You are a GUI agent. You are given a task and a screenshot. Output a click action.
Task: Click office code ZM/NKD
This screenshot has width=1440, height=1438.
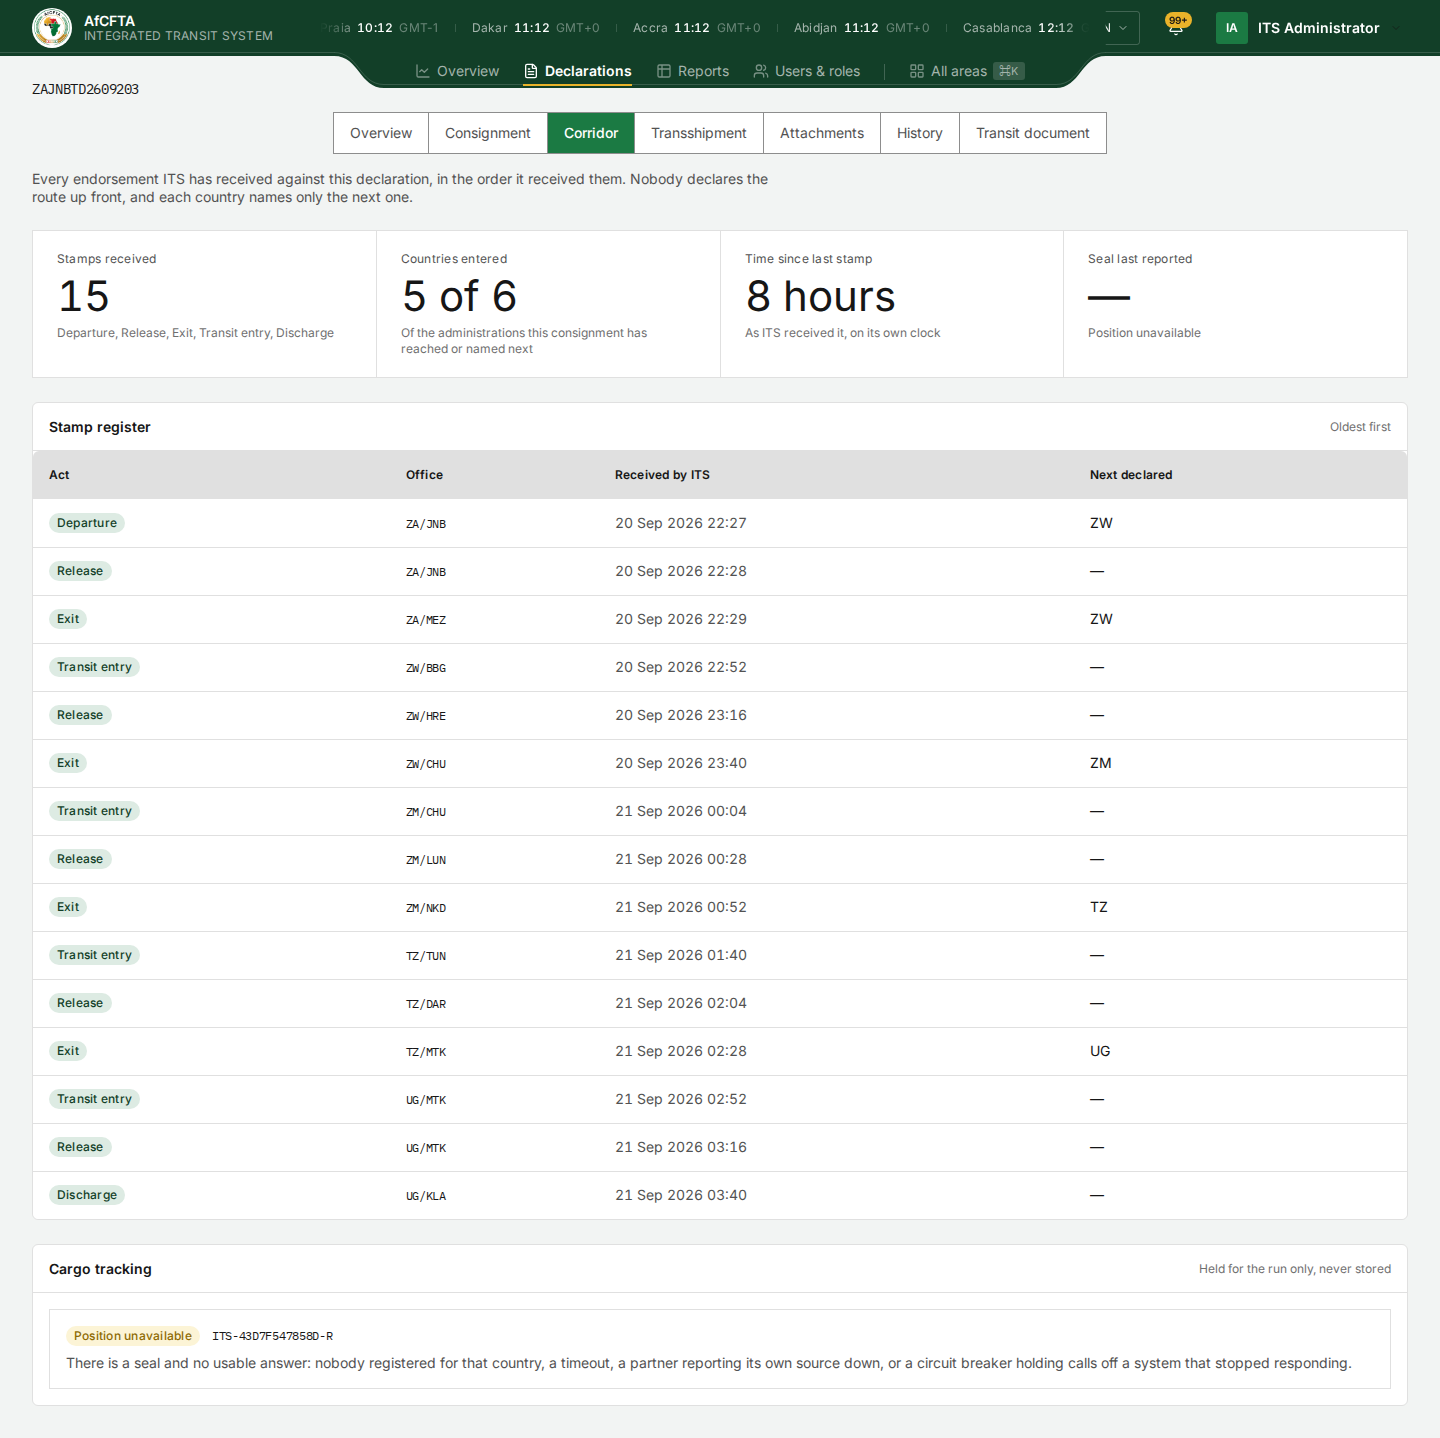tap(426, 908)
